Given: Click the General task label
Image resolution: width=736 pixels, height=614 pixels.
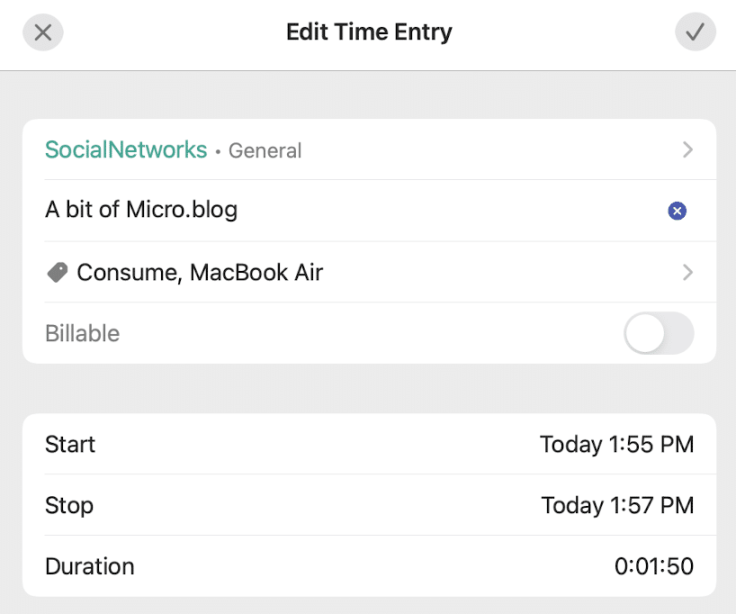Looking at the screenshot, I should click(265, 151).
